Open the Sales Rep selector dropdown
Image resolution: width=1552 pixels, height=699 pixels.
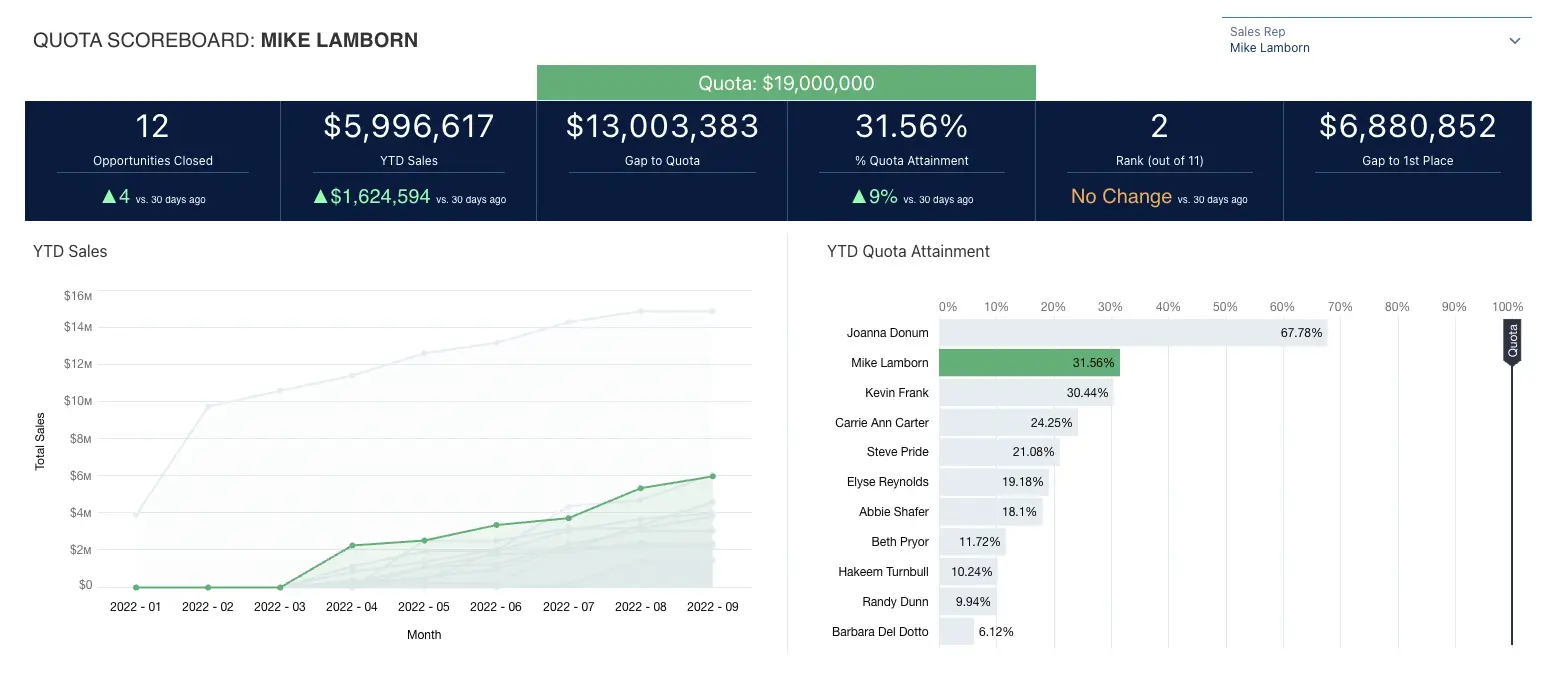point(1376,40)
